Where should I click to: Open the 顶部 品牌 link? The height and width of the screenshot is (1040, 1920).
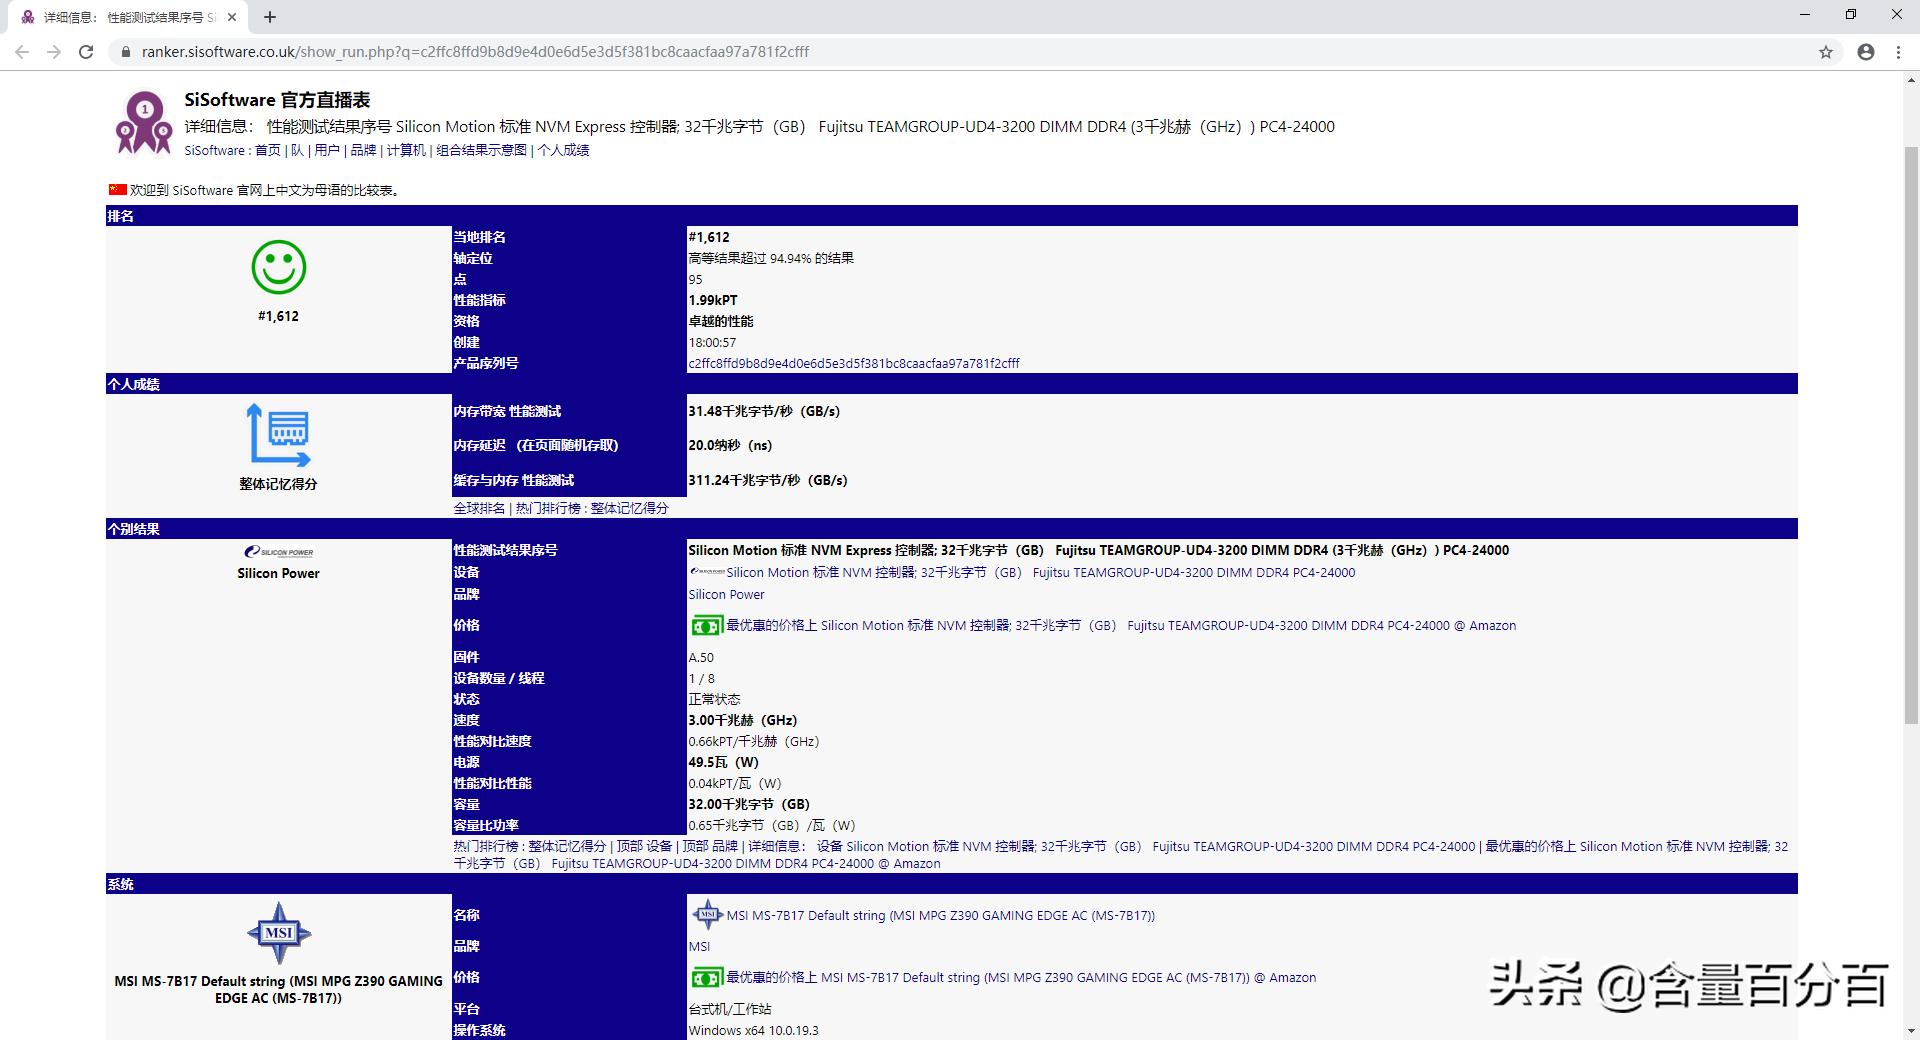click(710, 846)
